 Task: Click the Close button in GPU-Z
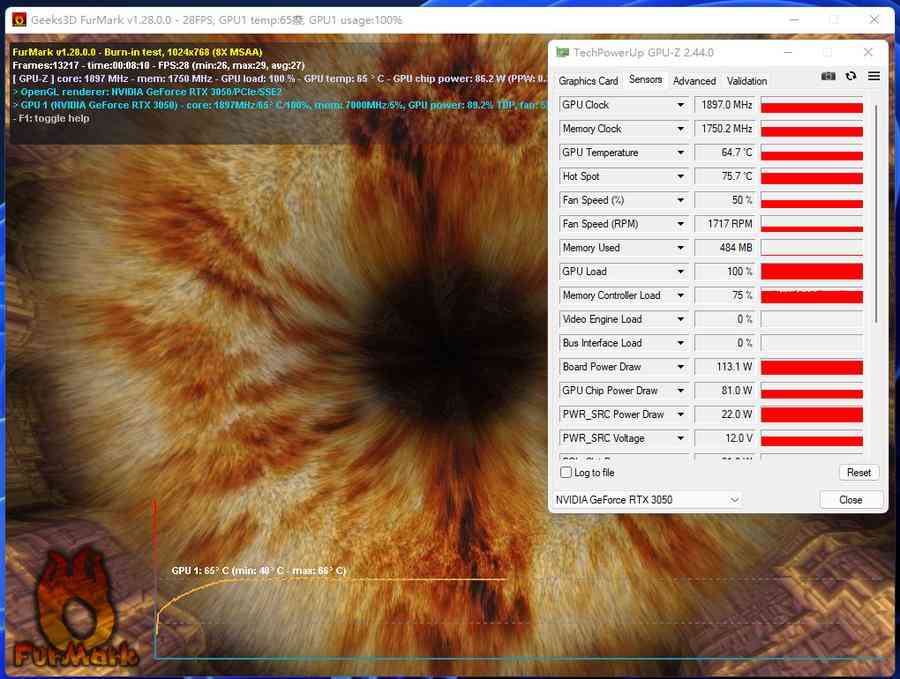[851, 500]
